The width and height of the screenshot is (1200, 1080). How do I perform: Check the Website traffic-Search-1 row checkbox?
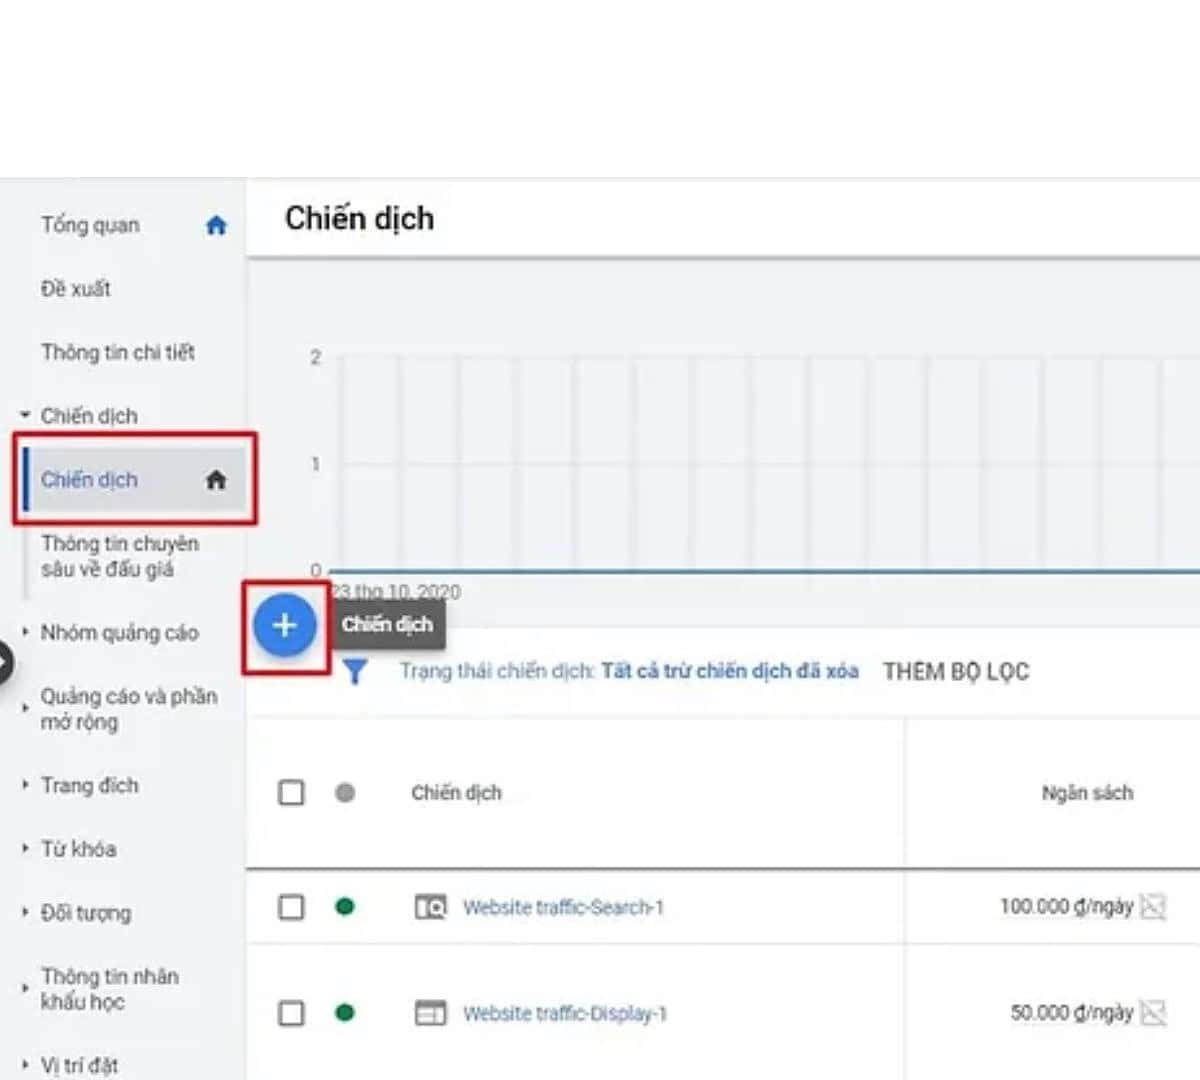(x=291, y=907)
